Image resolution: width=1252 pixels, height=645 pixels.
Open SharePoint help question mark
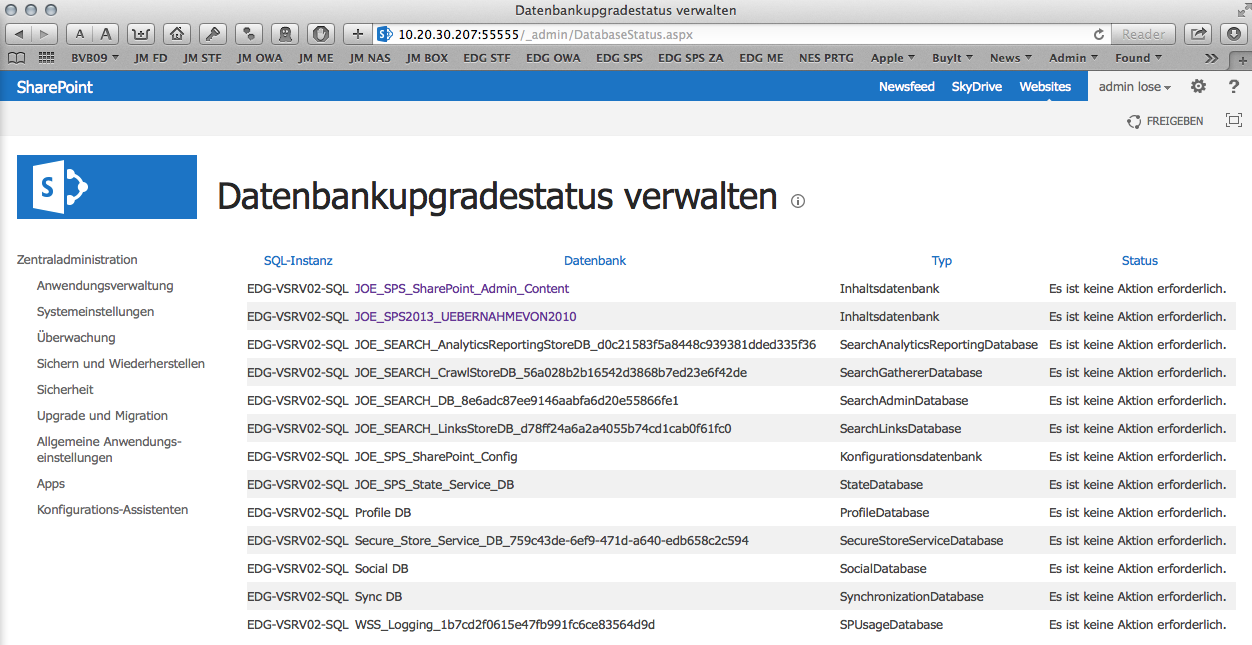click(x=1234, y=87)
